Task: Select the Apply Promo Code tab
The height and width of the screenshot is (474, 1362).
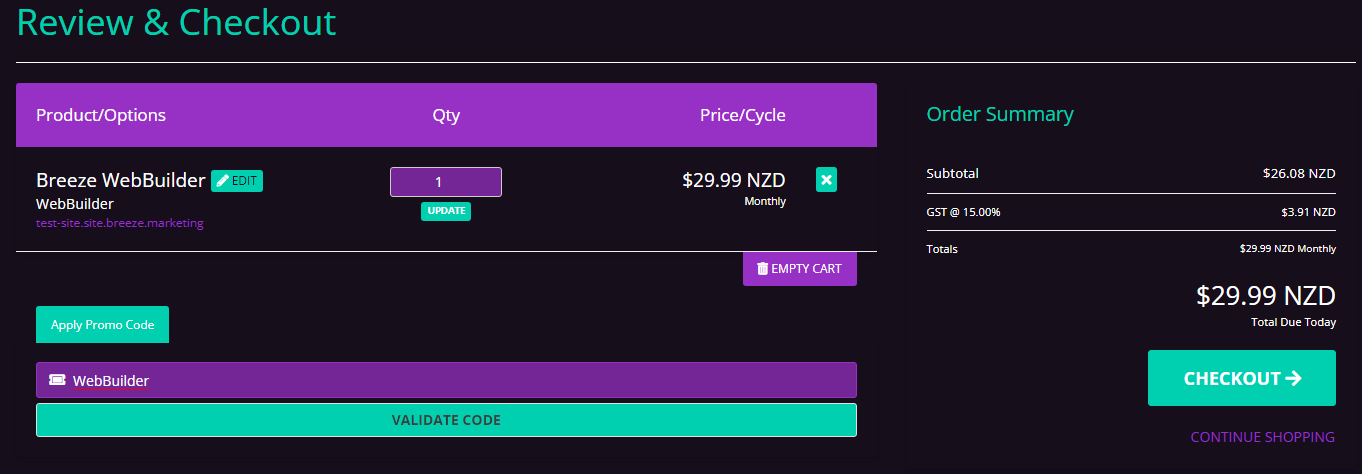Action: [102, 325]
